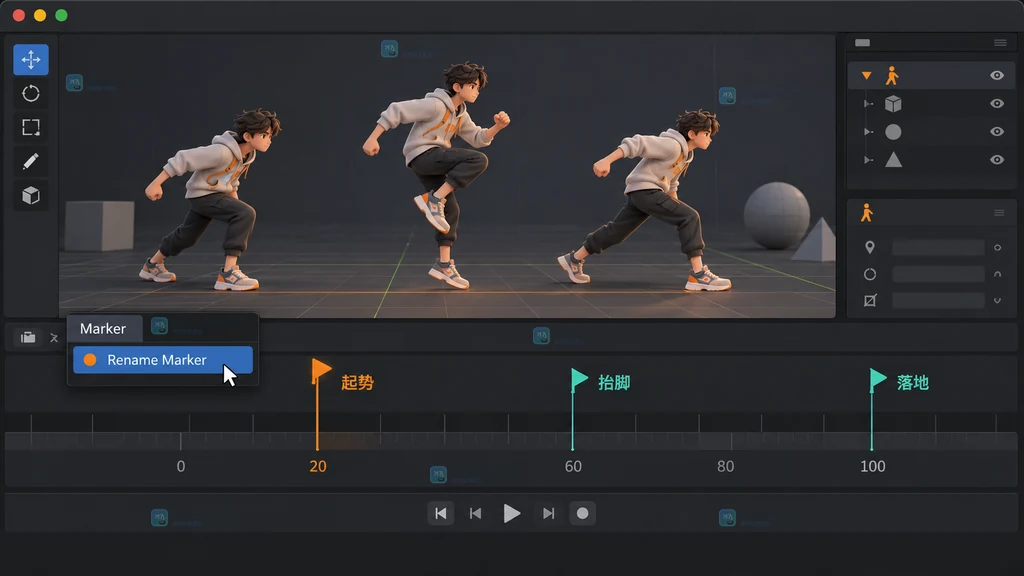
Task: Click the location value field
Action: [938, 248]
